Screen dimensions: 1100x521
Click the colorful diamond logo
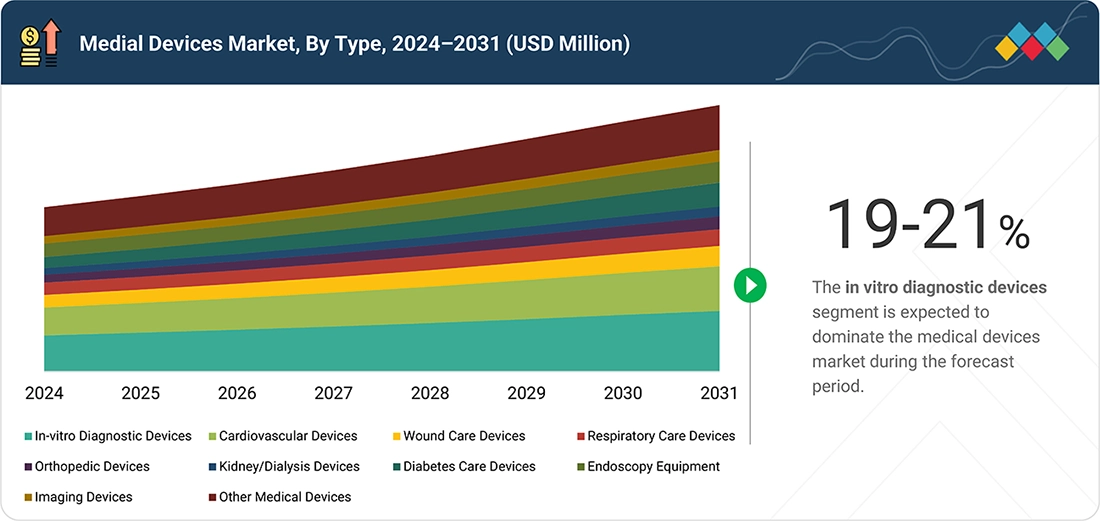pos(1032,41)
